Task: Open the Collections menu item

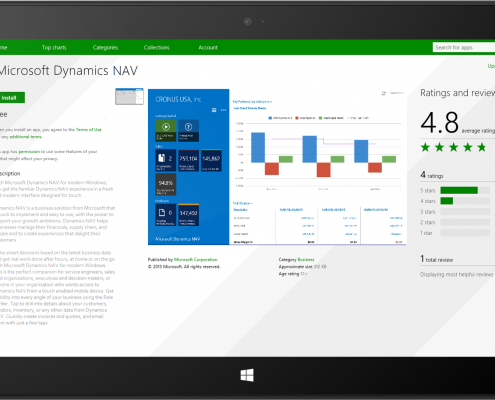Action: [157, 47]
